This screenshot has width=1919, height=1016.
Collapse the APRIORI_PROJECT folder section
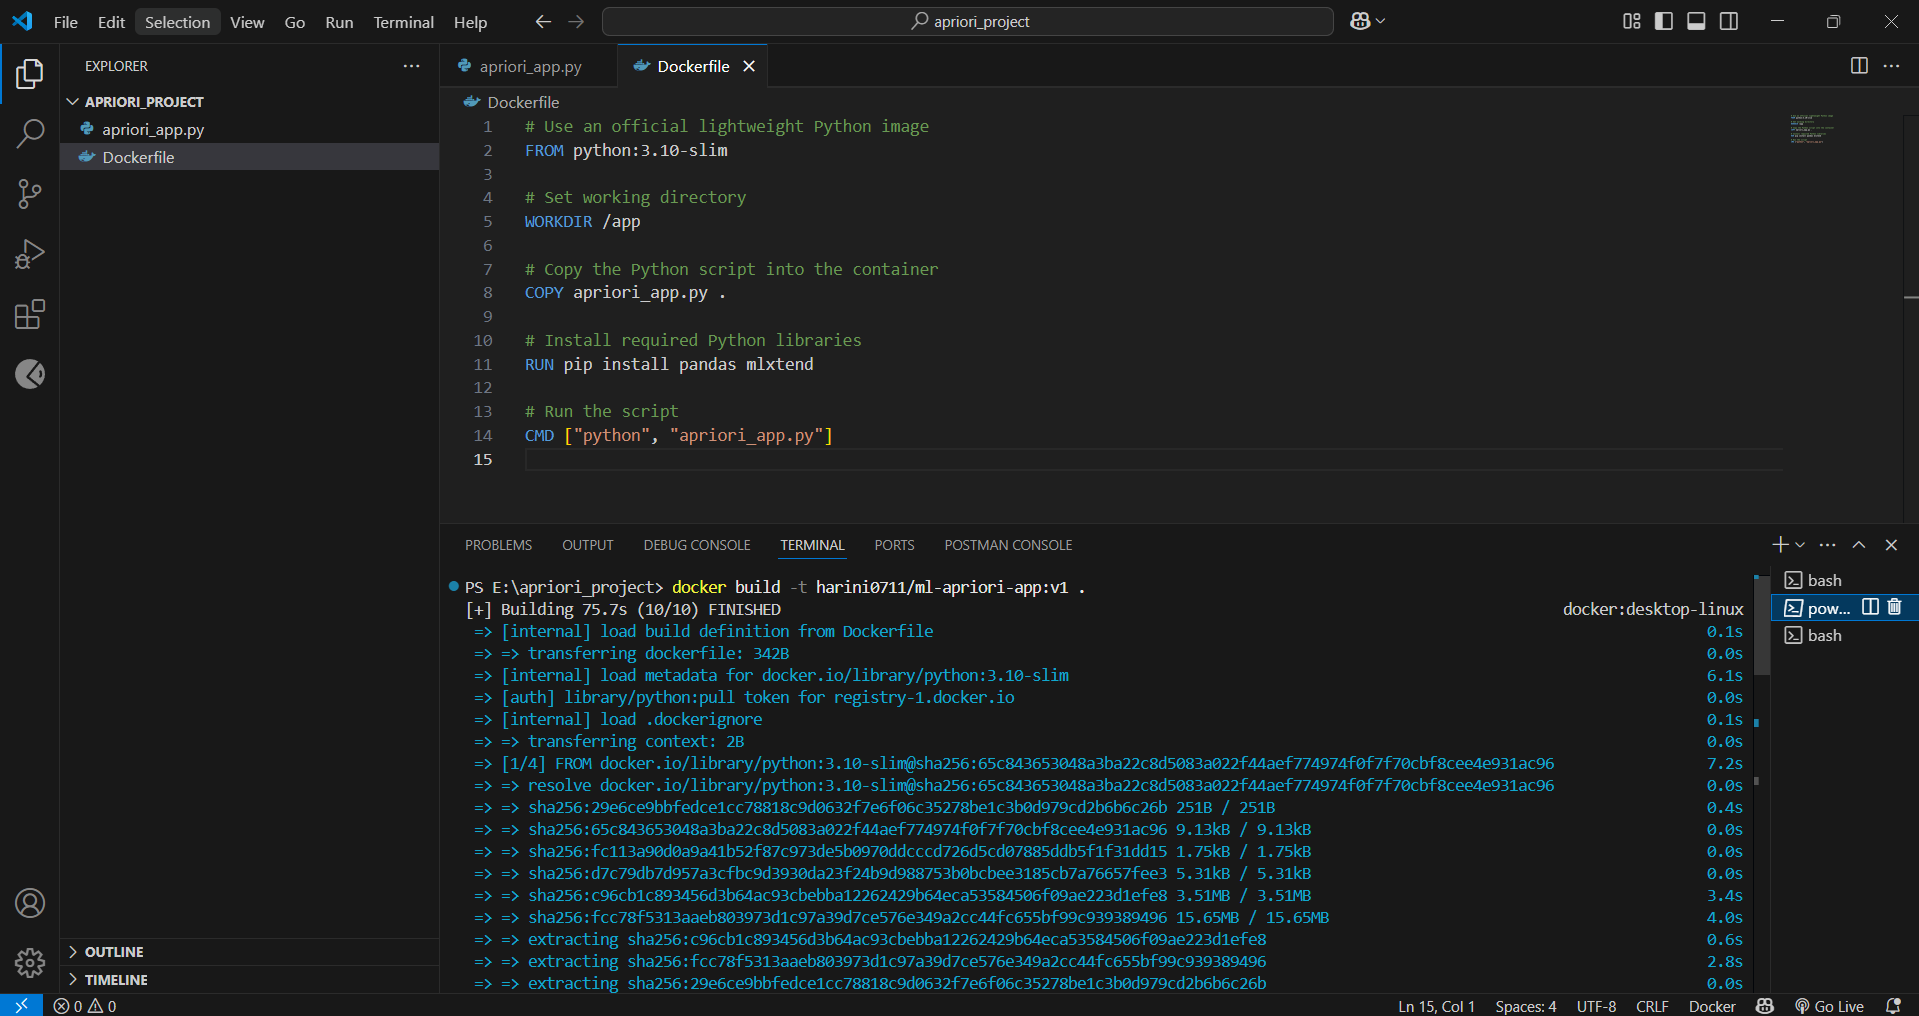click(x=145, y=102)
